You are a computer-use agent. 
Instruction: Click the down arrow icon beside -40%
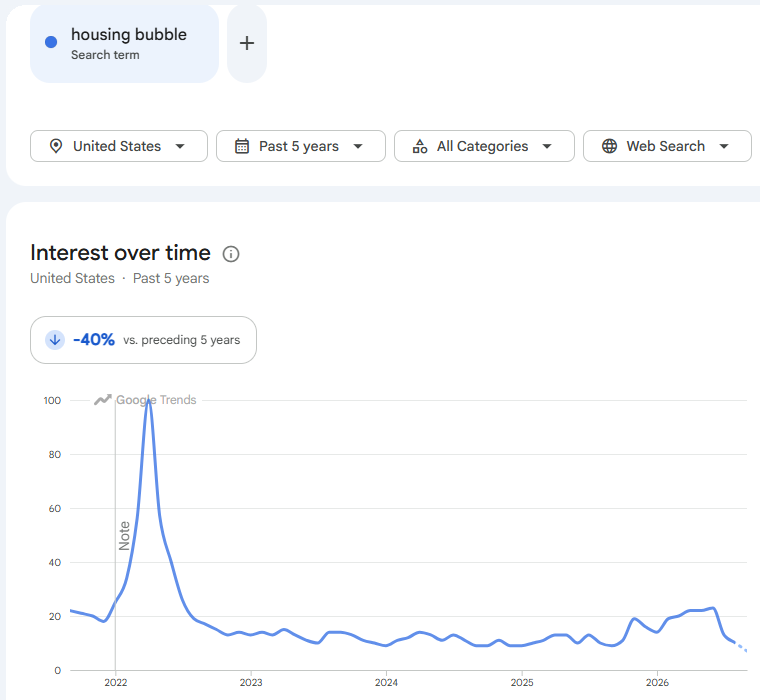pyautogui.click(x=55, y=340)
